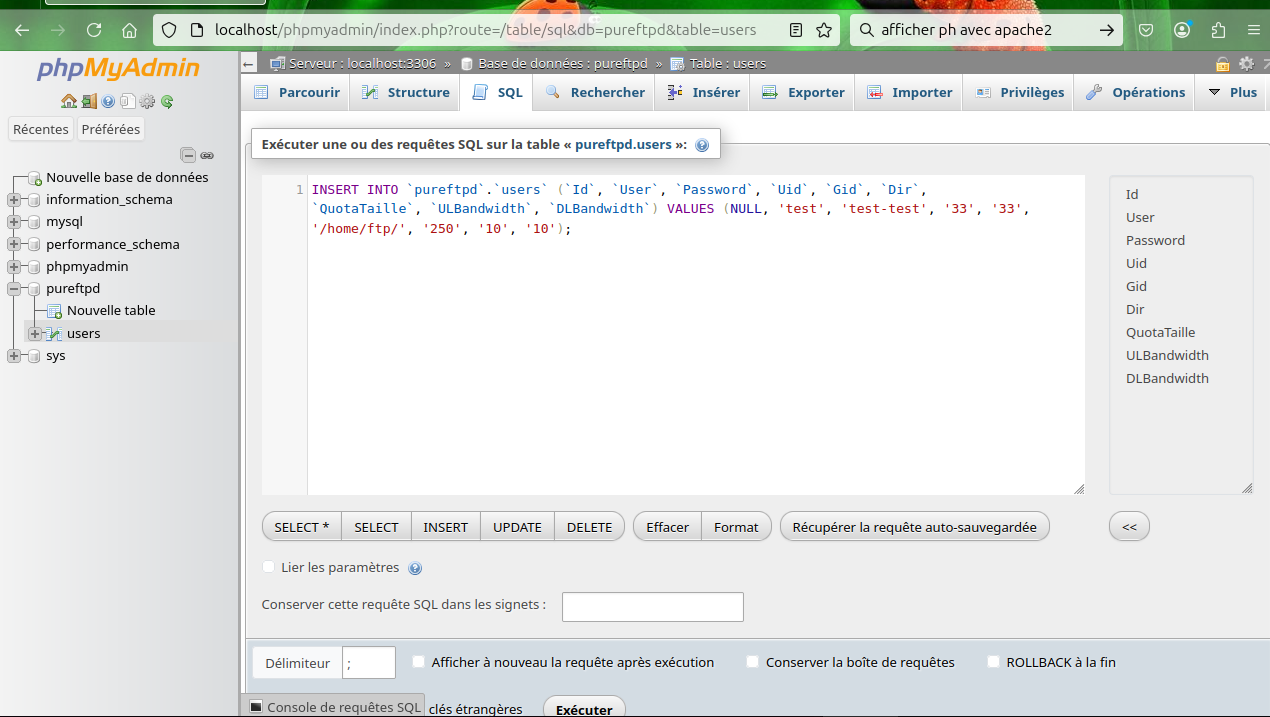Viewport: 1270px width, 717px height.
Task: Check Conserver la boîte de requêtes
Action: coord(753,662)
